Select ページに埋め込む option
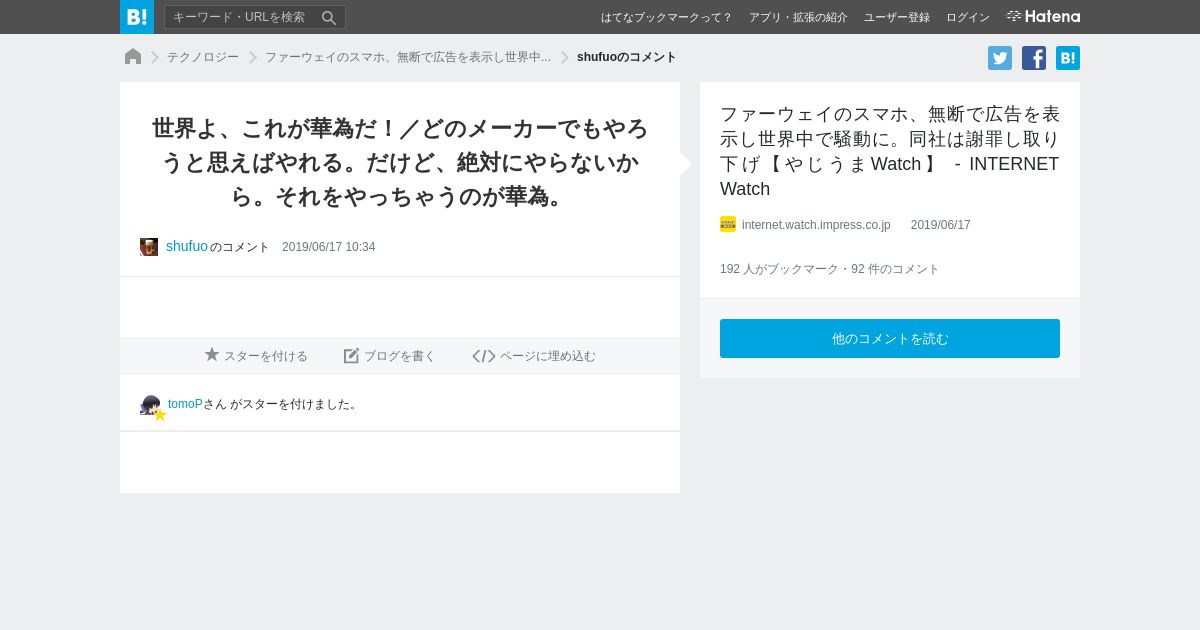 click(548, 356)
